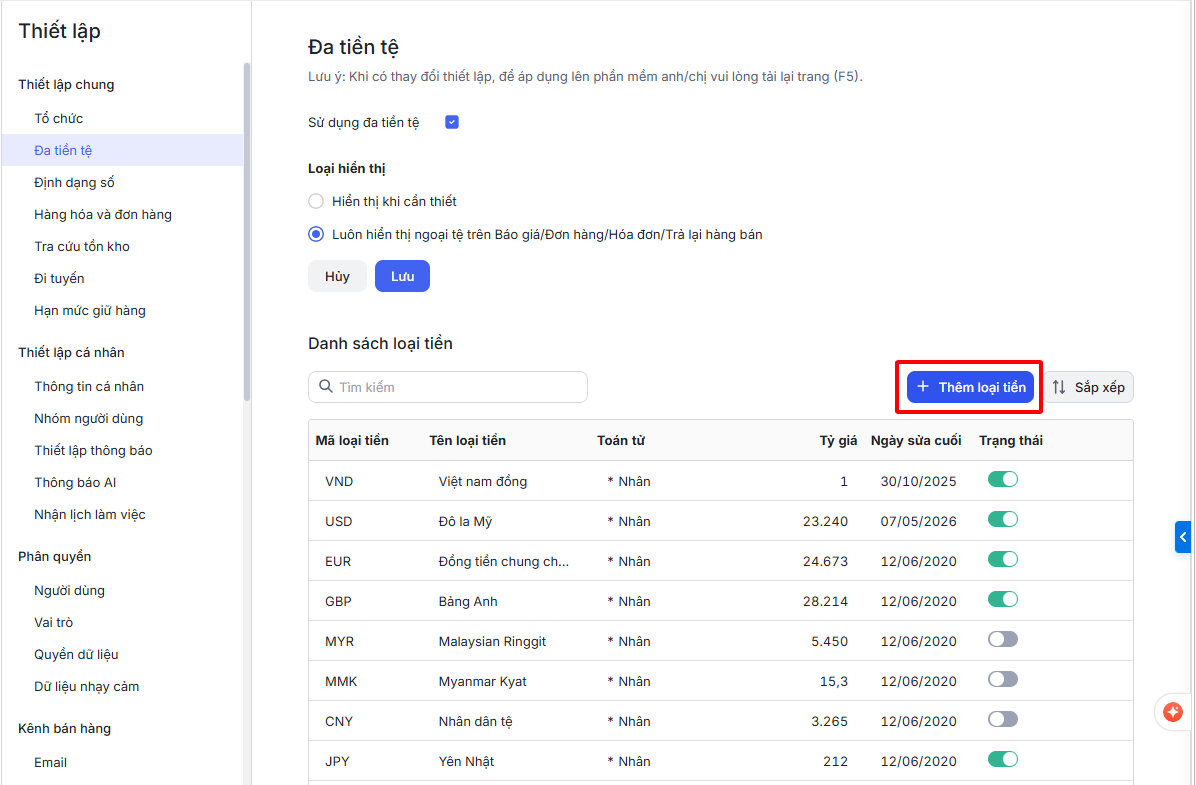
Task: Turn off the GBP status switch
Action: tap(1002, 600)
